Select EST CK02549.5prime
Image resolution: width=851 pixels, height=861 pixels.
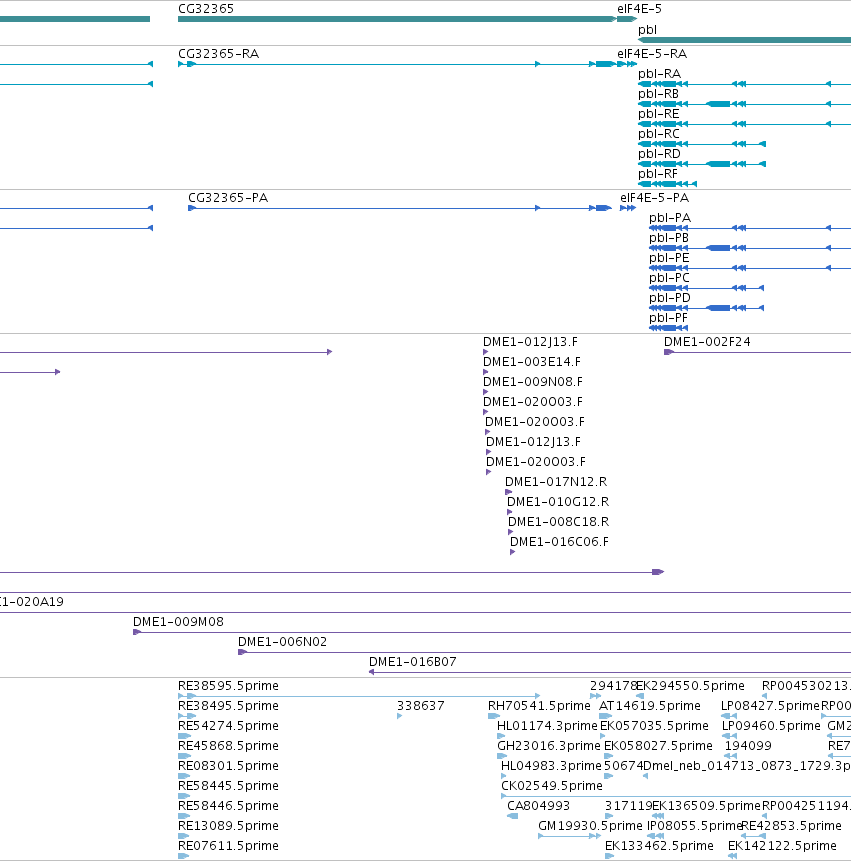click(x=552, y=786)
